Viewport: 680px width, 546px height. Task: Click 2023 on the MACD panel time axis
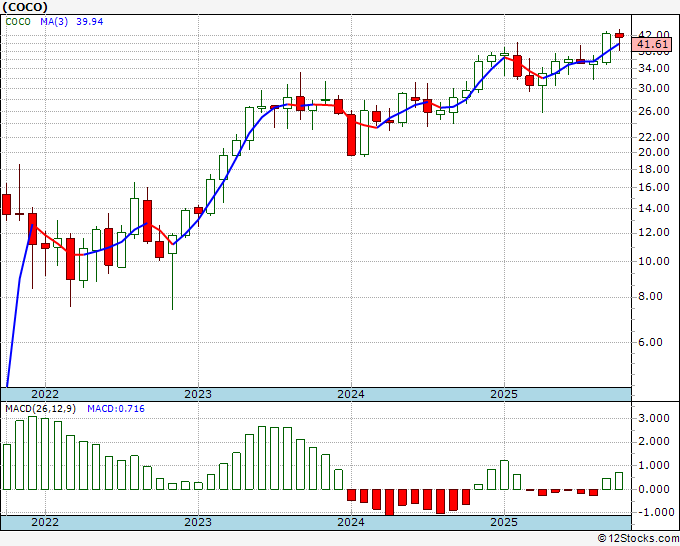pyautogui.click(x=198, y=522)
